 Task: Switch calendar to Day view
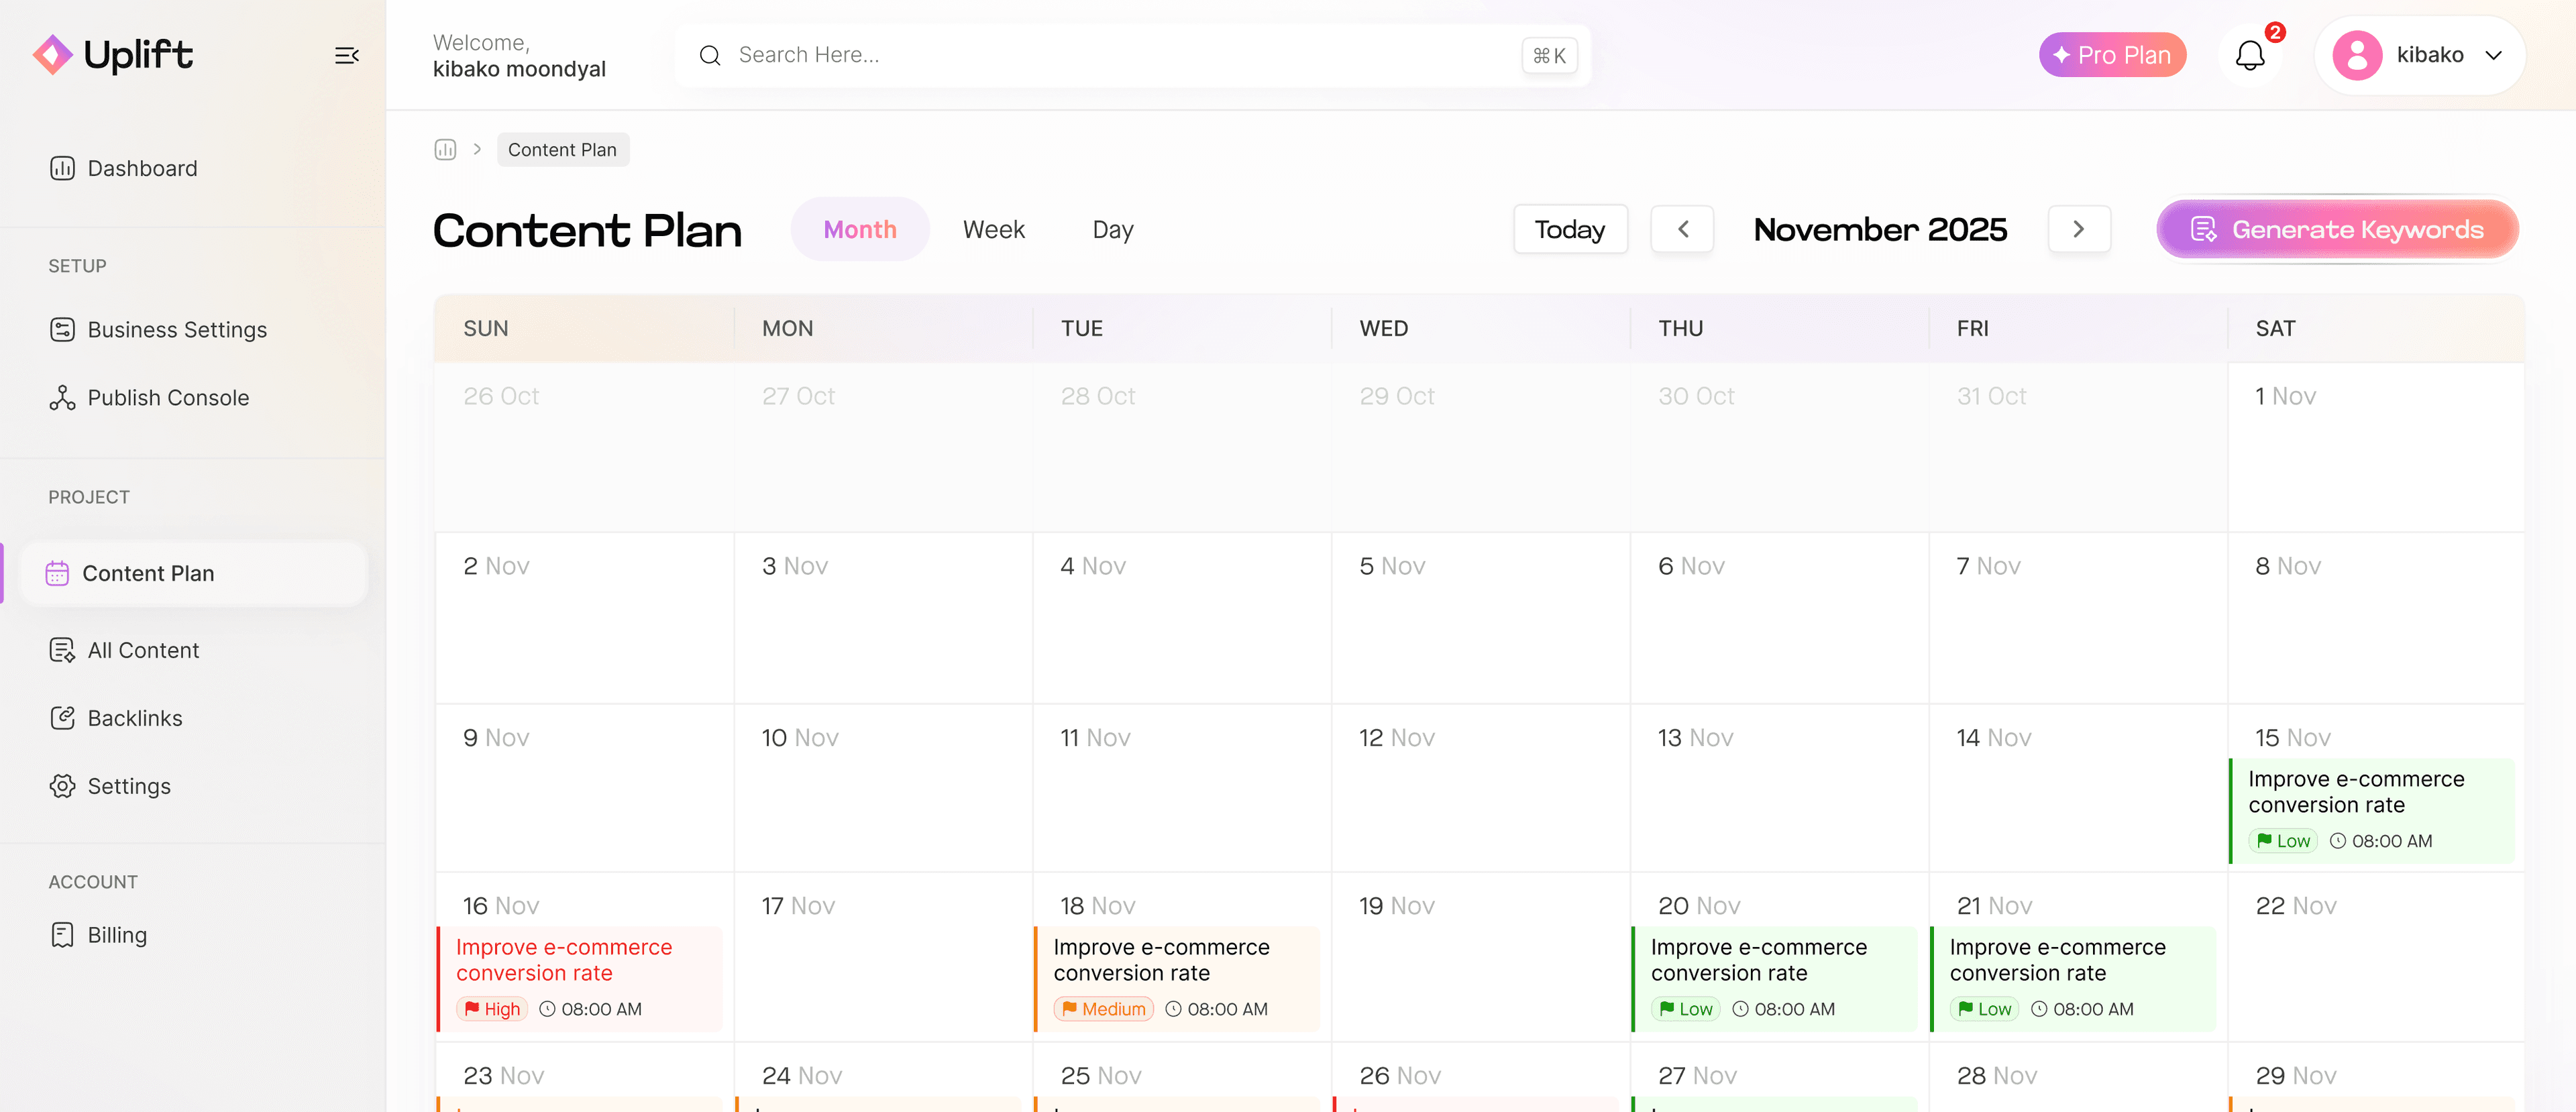[1113, 229]
